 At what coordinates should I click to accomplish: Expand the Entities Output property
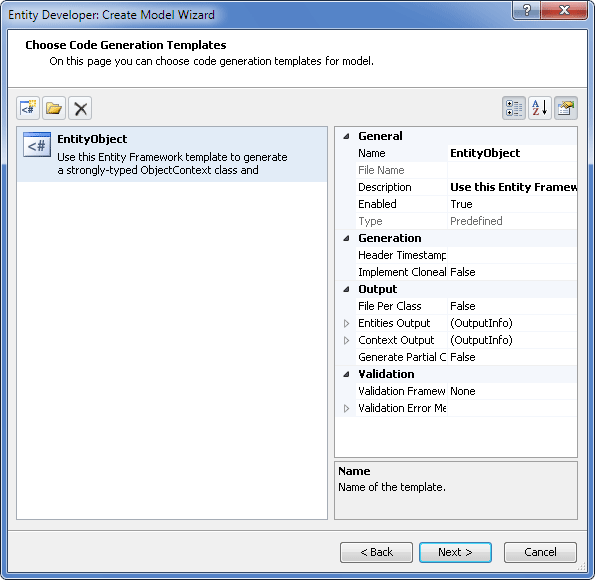pyautogui.click(x=346, y=323)
